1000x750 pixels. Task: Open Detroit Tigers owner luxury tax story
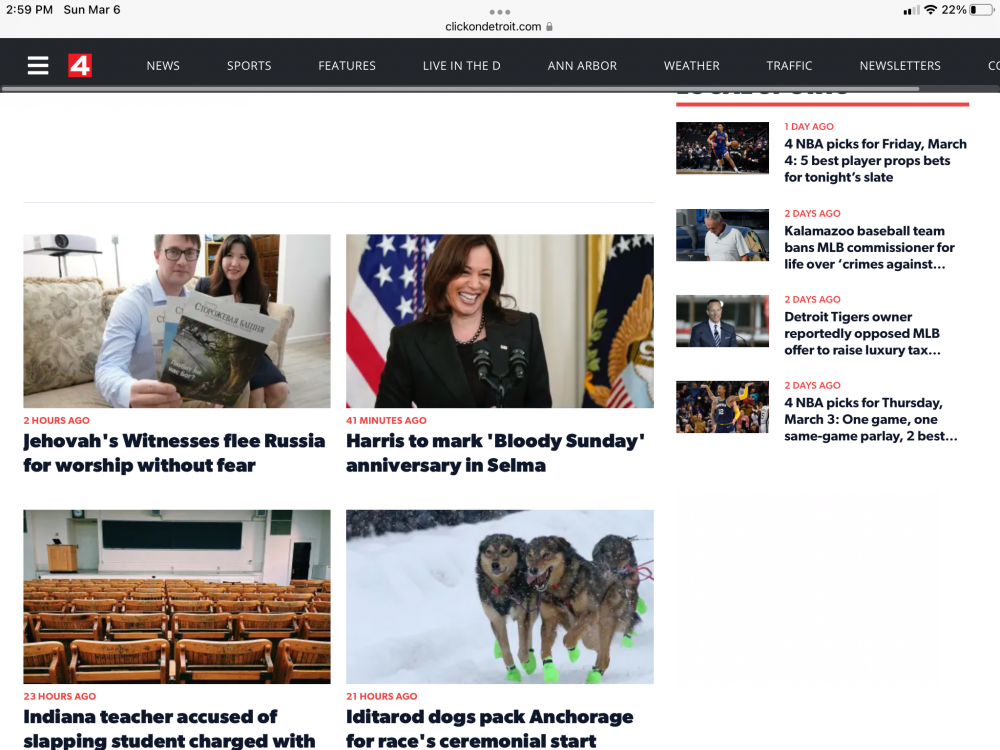click(862, 333)
